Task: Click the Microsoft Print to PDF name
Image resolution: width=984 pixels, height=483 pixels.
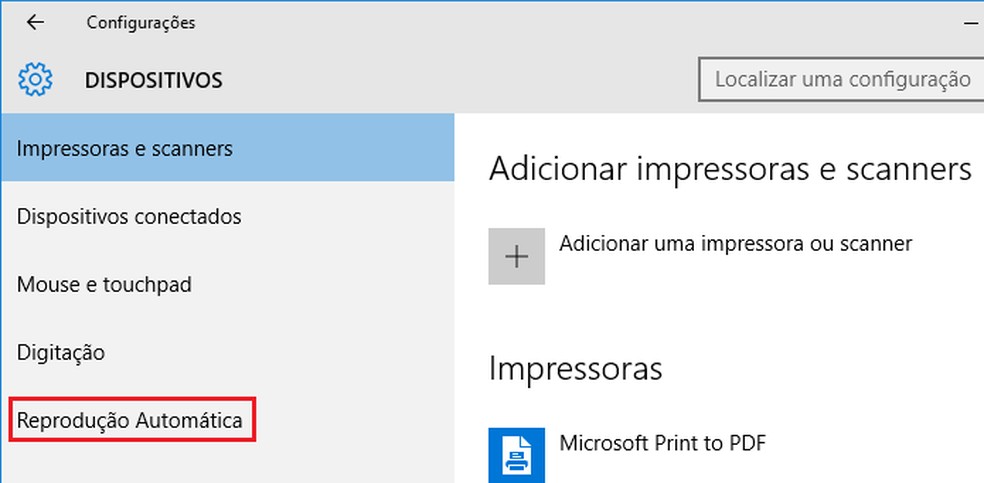Action: click(662, 442)
